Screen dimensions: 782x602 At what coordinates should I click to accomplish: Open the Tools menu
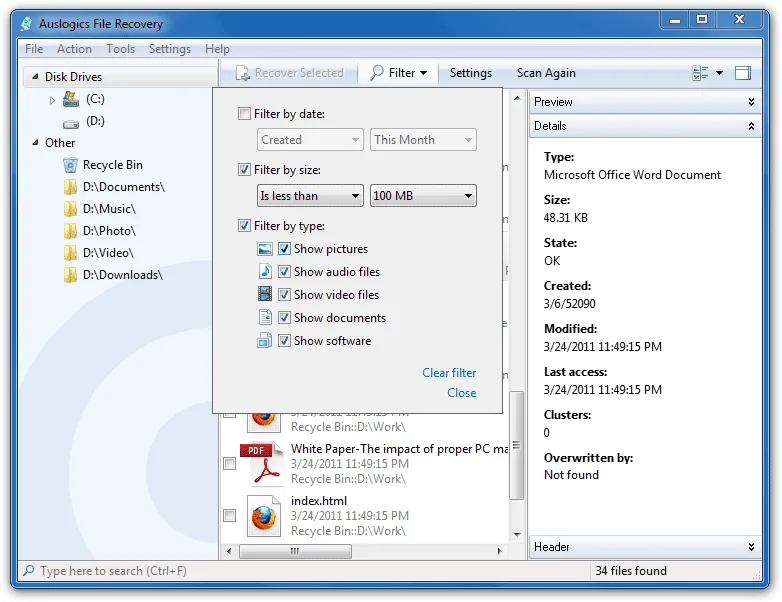coord(120,49)
